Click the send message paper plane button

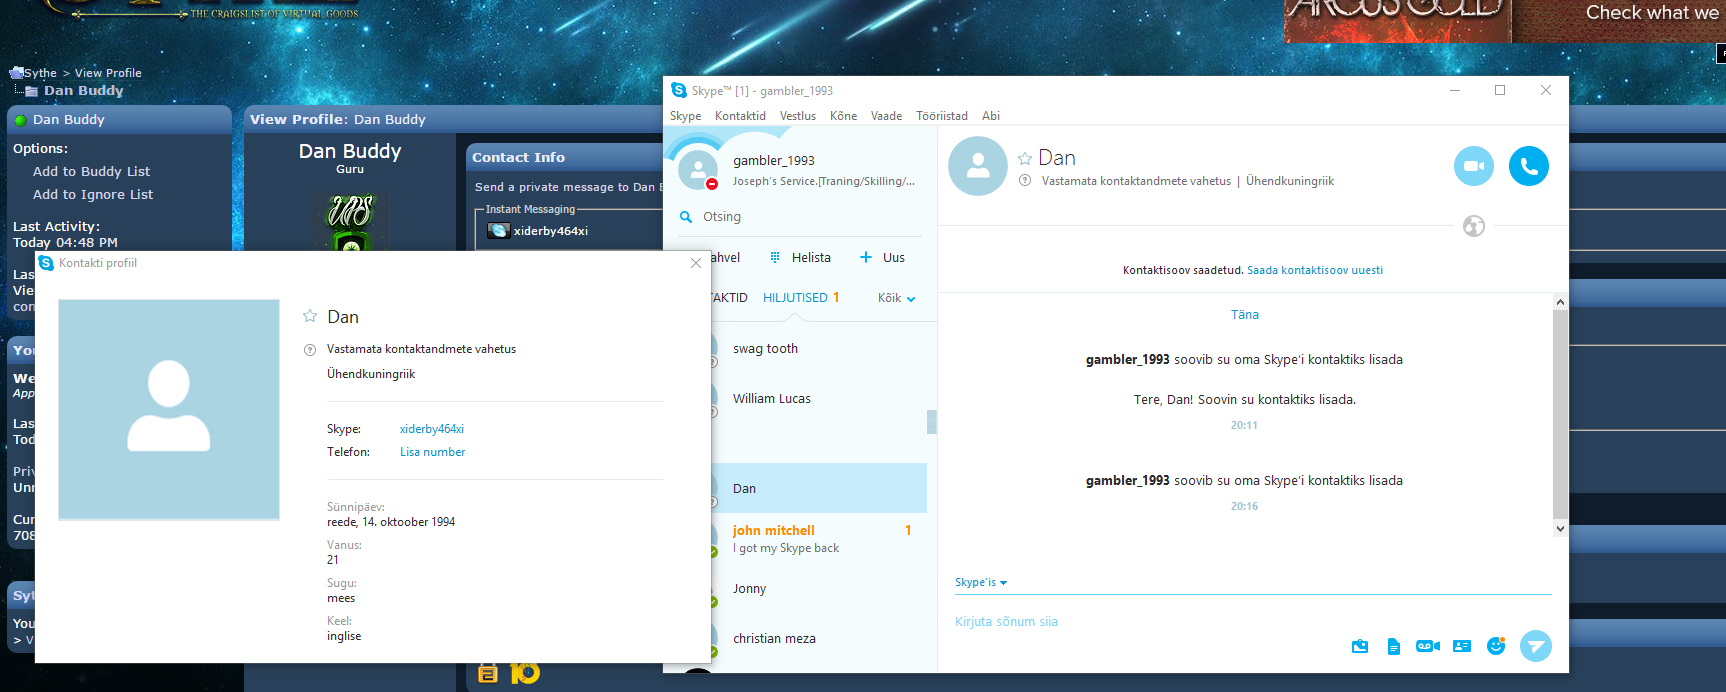tap(1536, 646)
